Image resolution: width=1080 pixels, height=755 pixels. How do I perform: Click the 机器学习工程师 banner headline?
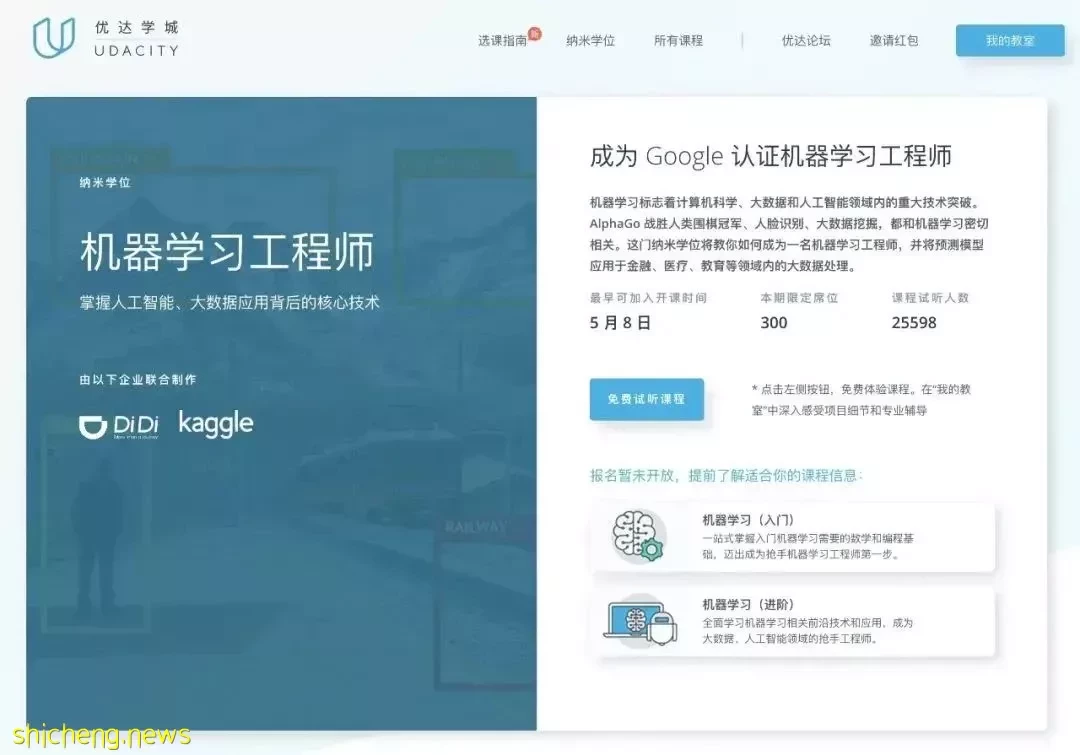[227, 251]
